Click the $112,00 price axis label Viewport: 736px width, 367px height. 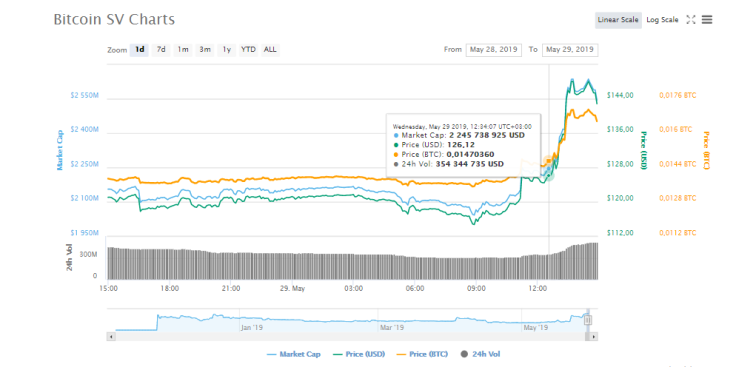click(620, 233)
